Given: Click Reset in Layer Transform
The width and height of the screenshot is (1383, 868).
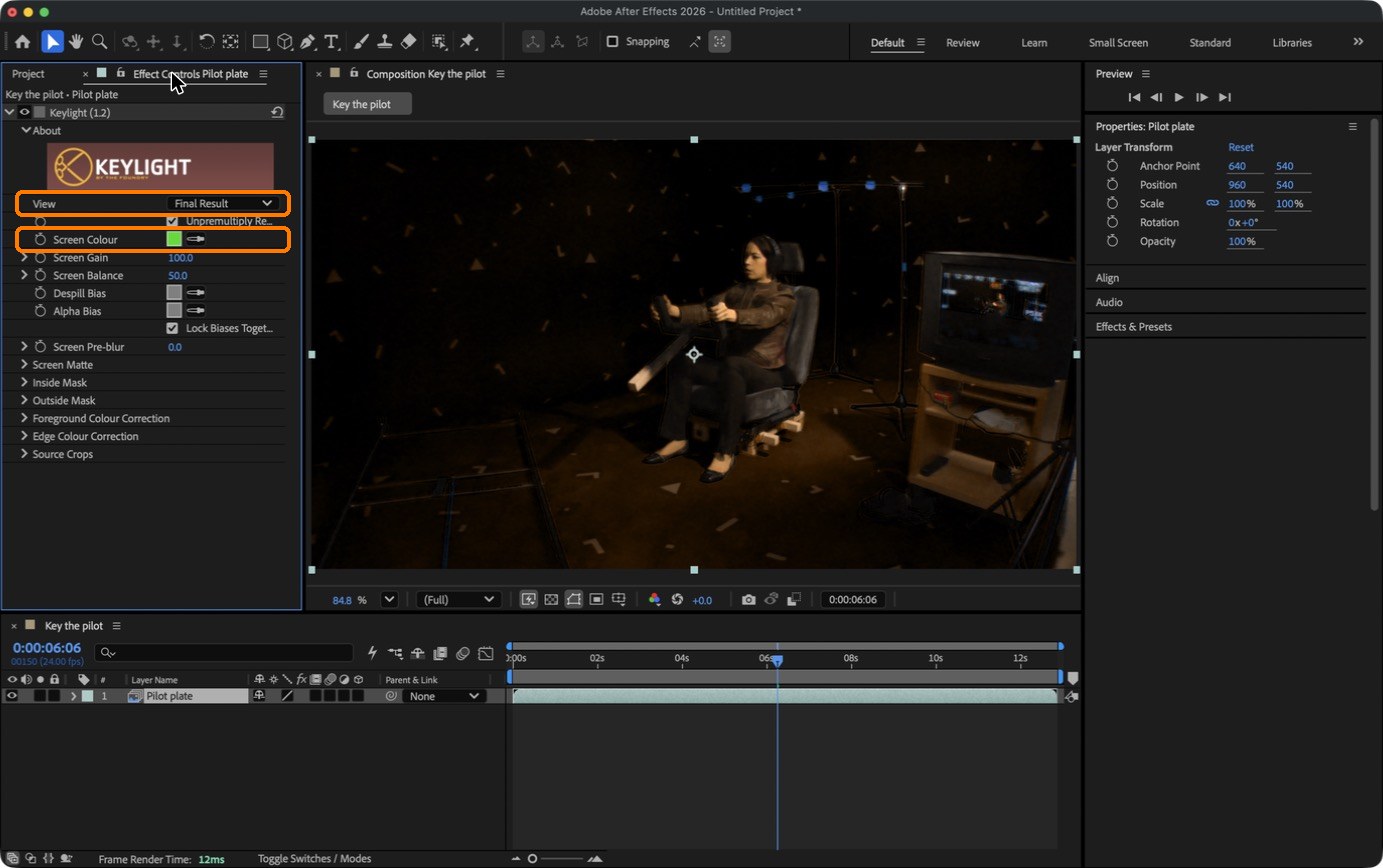Looking at the screenshot, I should tap(1240, 147).
